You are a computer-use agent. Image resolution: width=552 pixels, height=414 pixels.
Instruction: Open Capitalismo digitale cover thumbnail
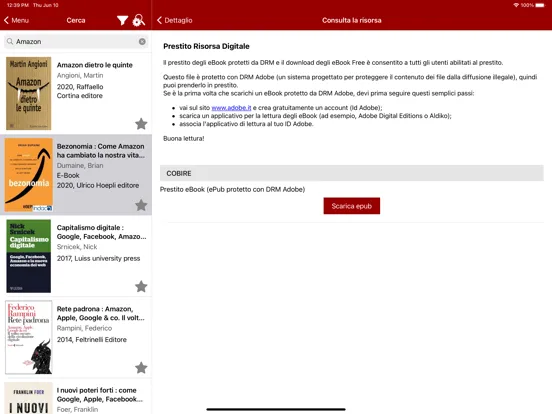pos(29,256)
